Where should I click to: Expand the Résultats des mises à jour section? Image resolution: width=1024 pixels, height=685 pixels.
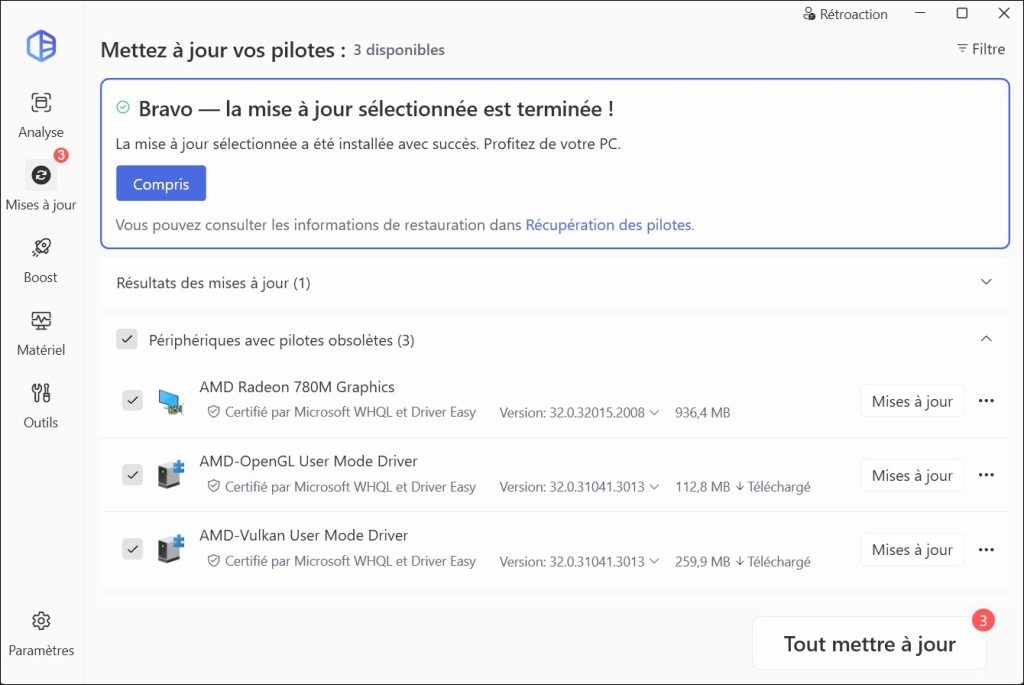coord(986,282)
